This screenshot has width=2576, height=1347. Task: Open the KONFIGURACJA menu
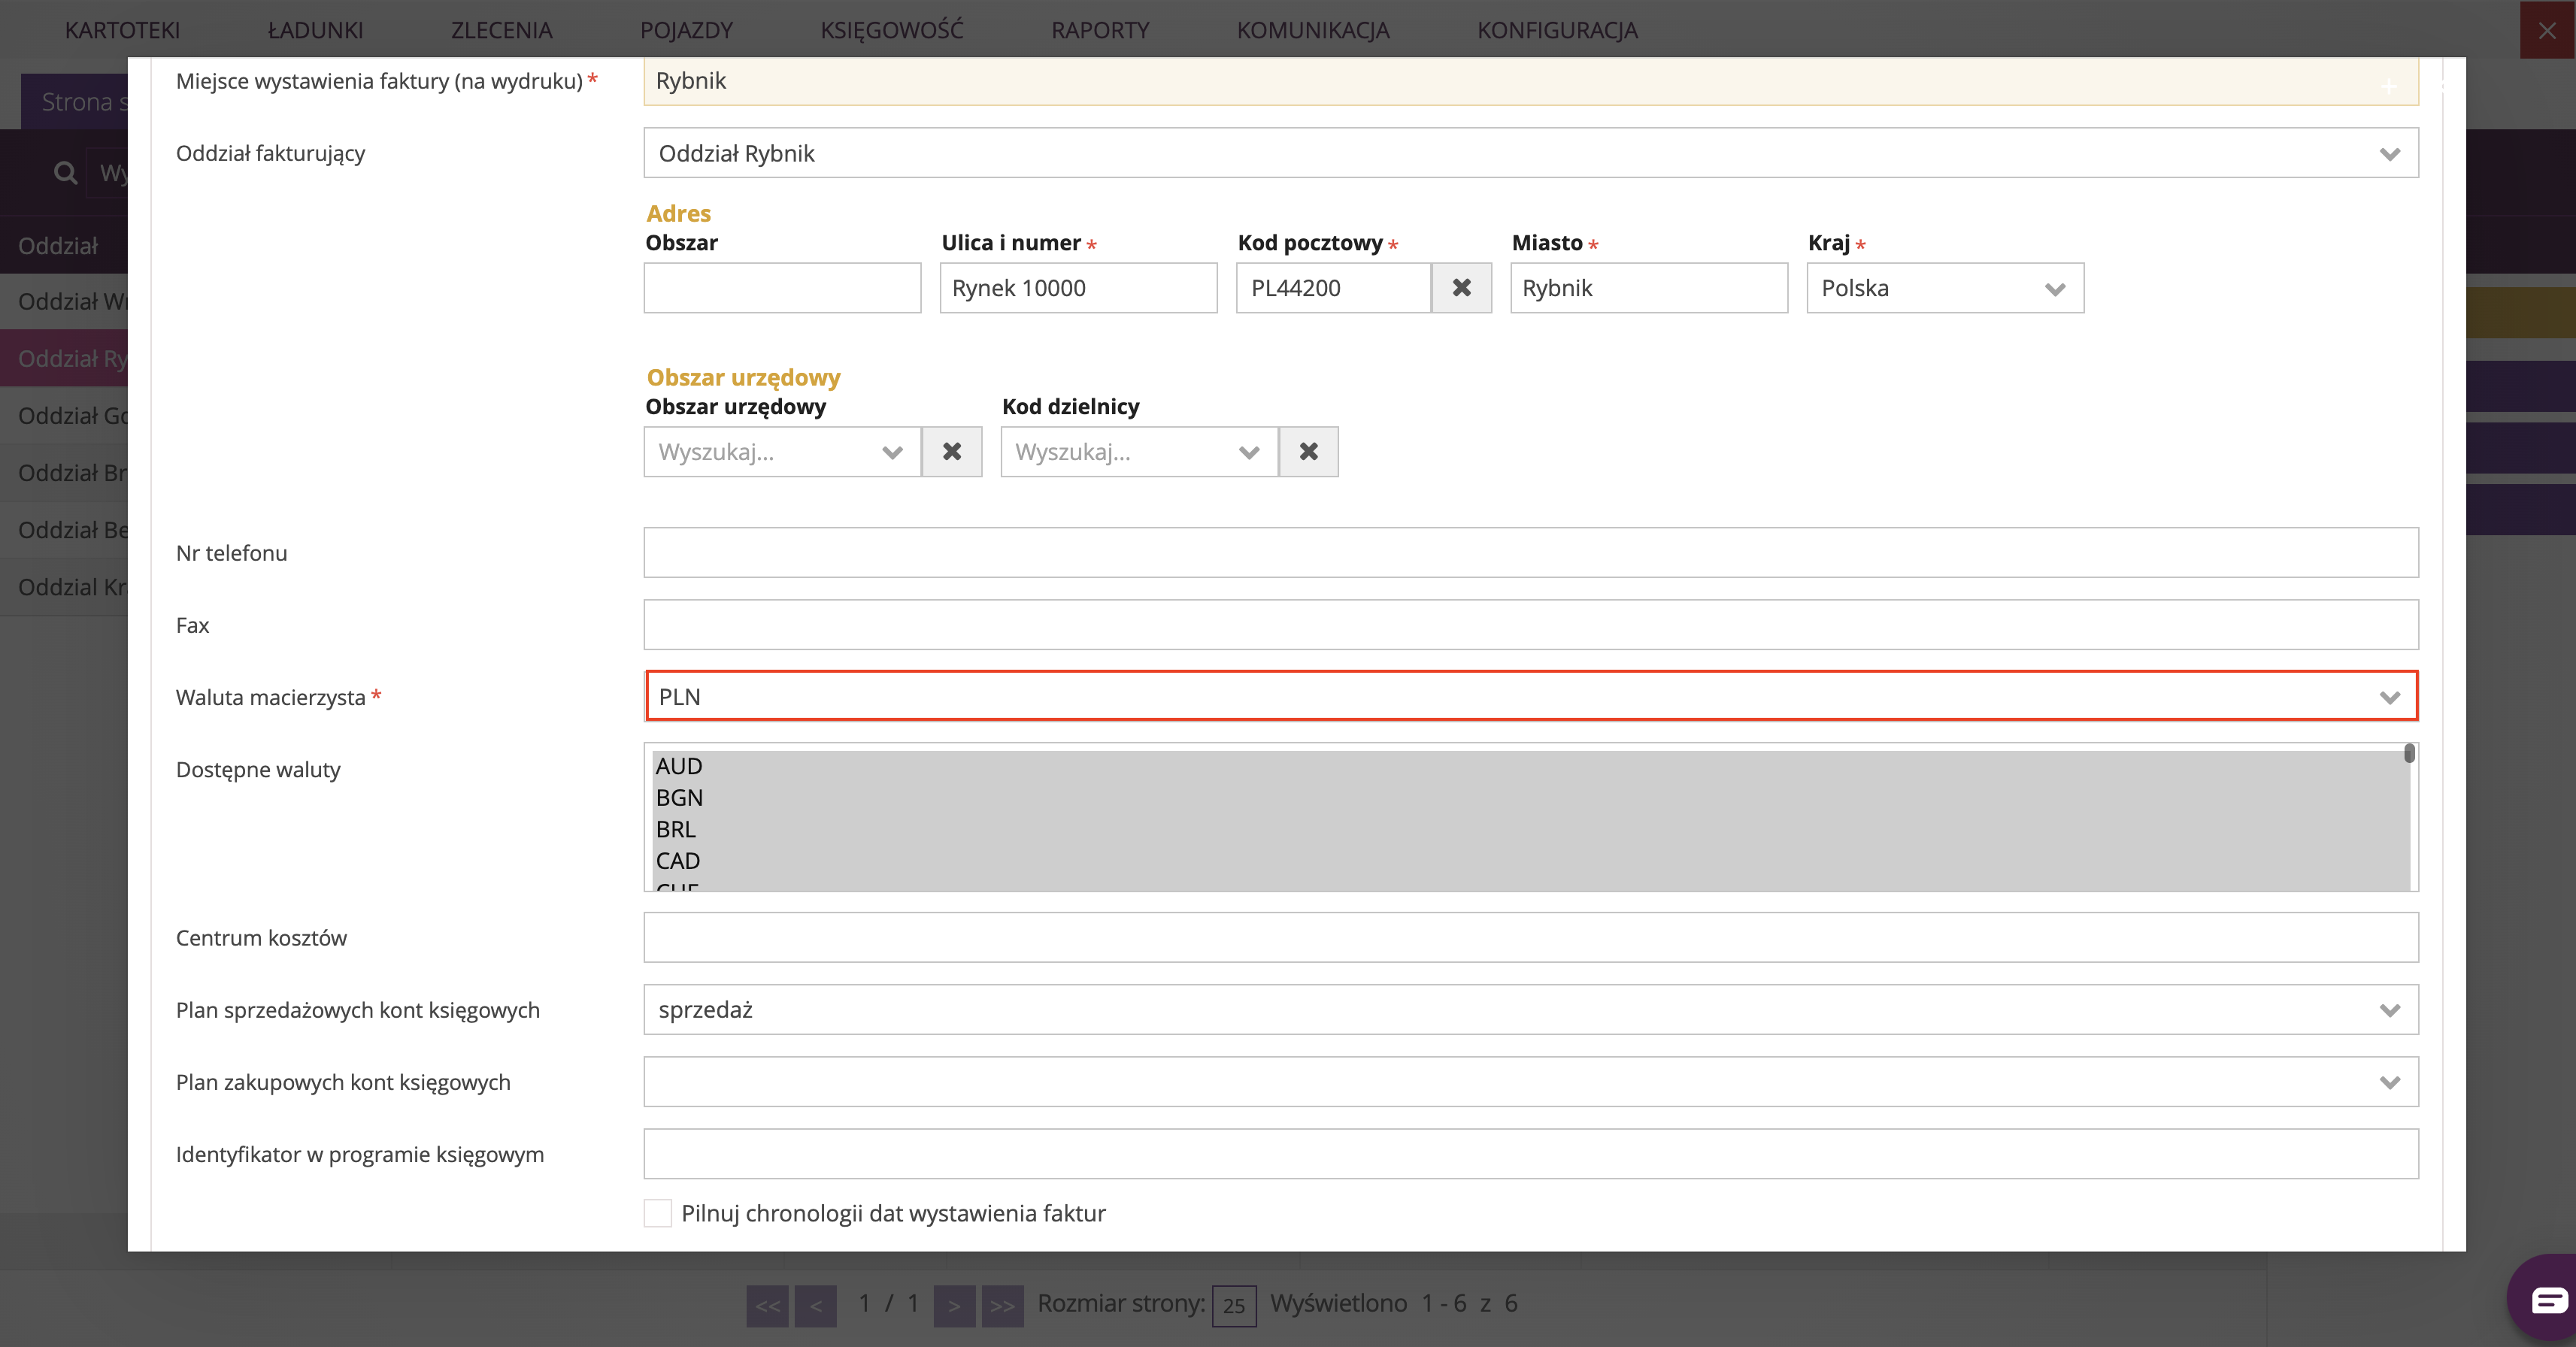point(1557,30)
